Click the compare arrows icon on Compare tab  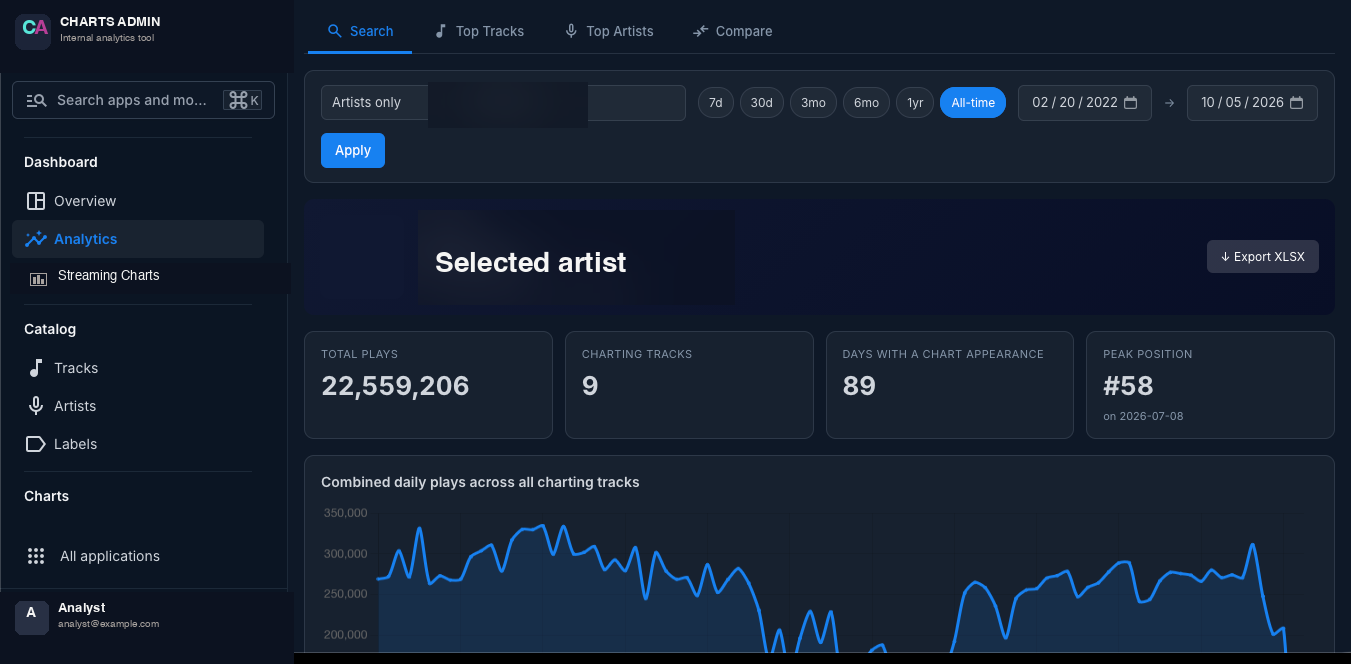(701, 31)
